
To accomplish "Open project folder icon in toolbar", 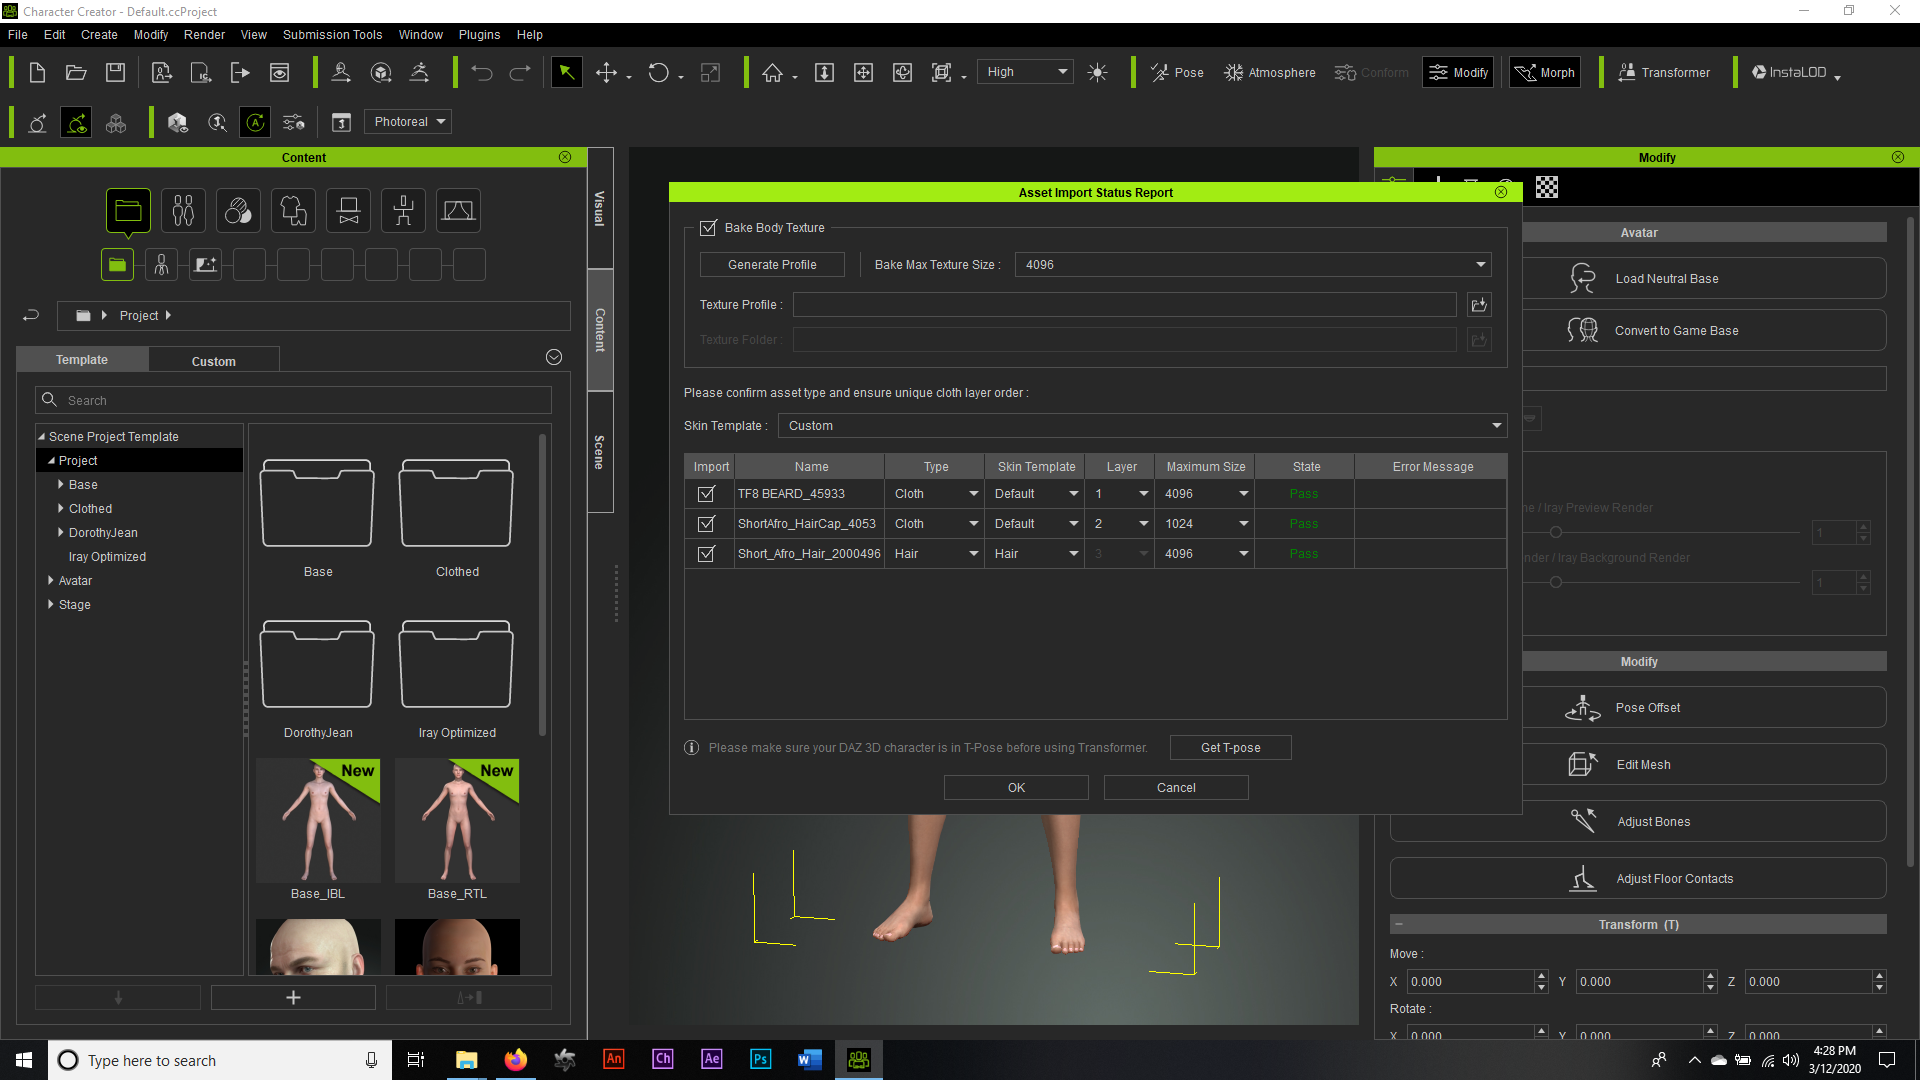I will pos(76,72).
